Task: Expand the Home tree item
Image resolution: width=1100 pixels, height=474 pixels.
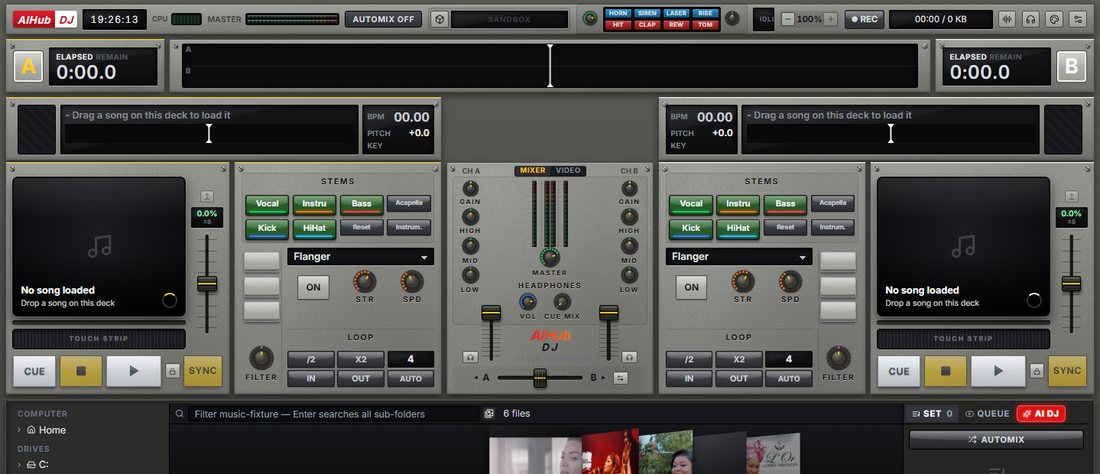Action: [20, 430]
